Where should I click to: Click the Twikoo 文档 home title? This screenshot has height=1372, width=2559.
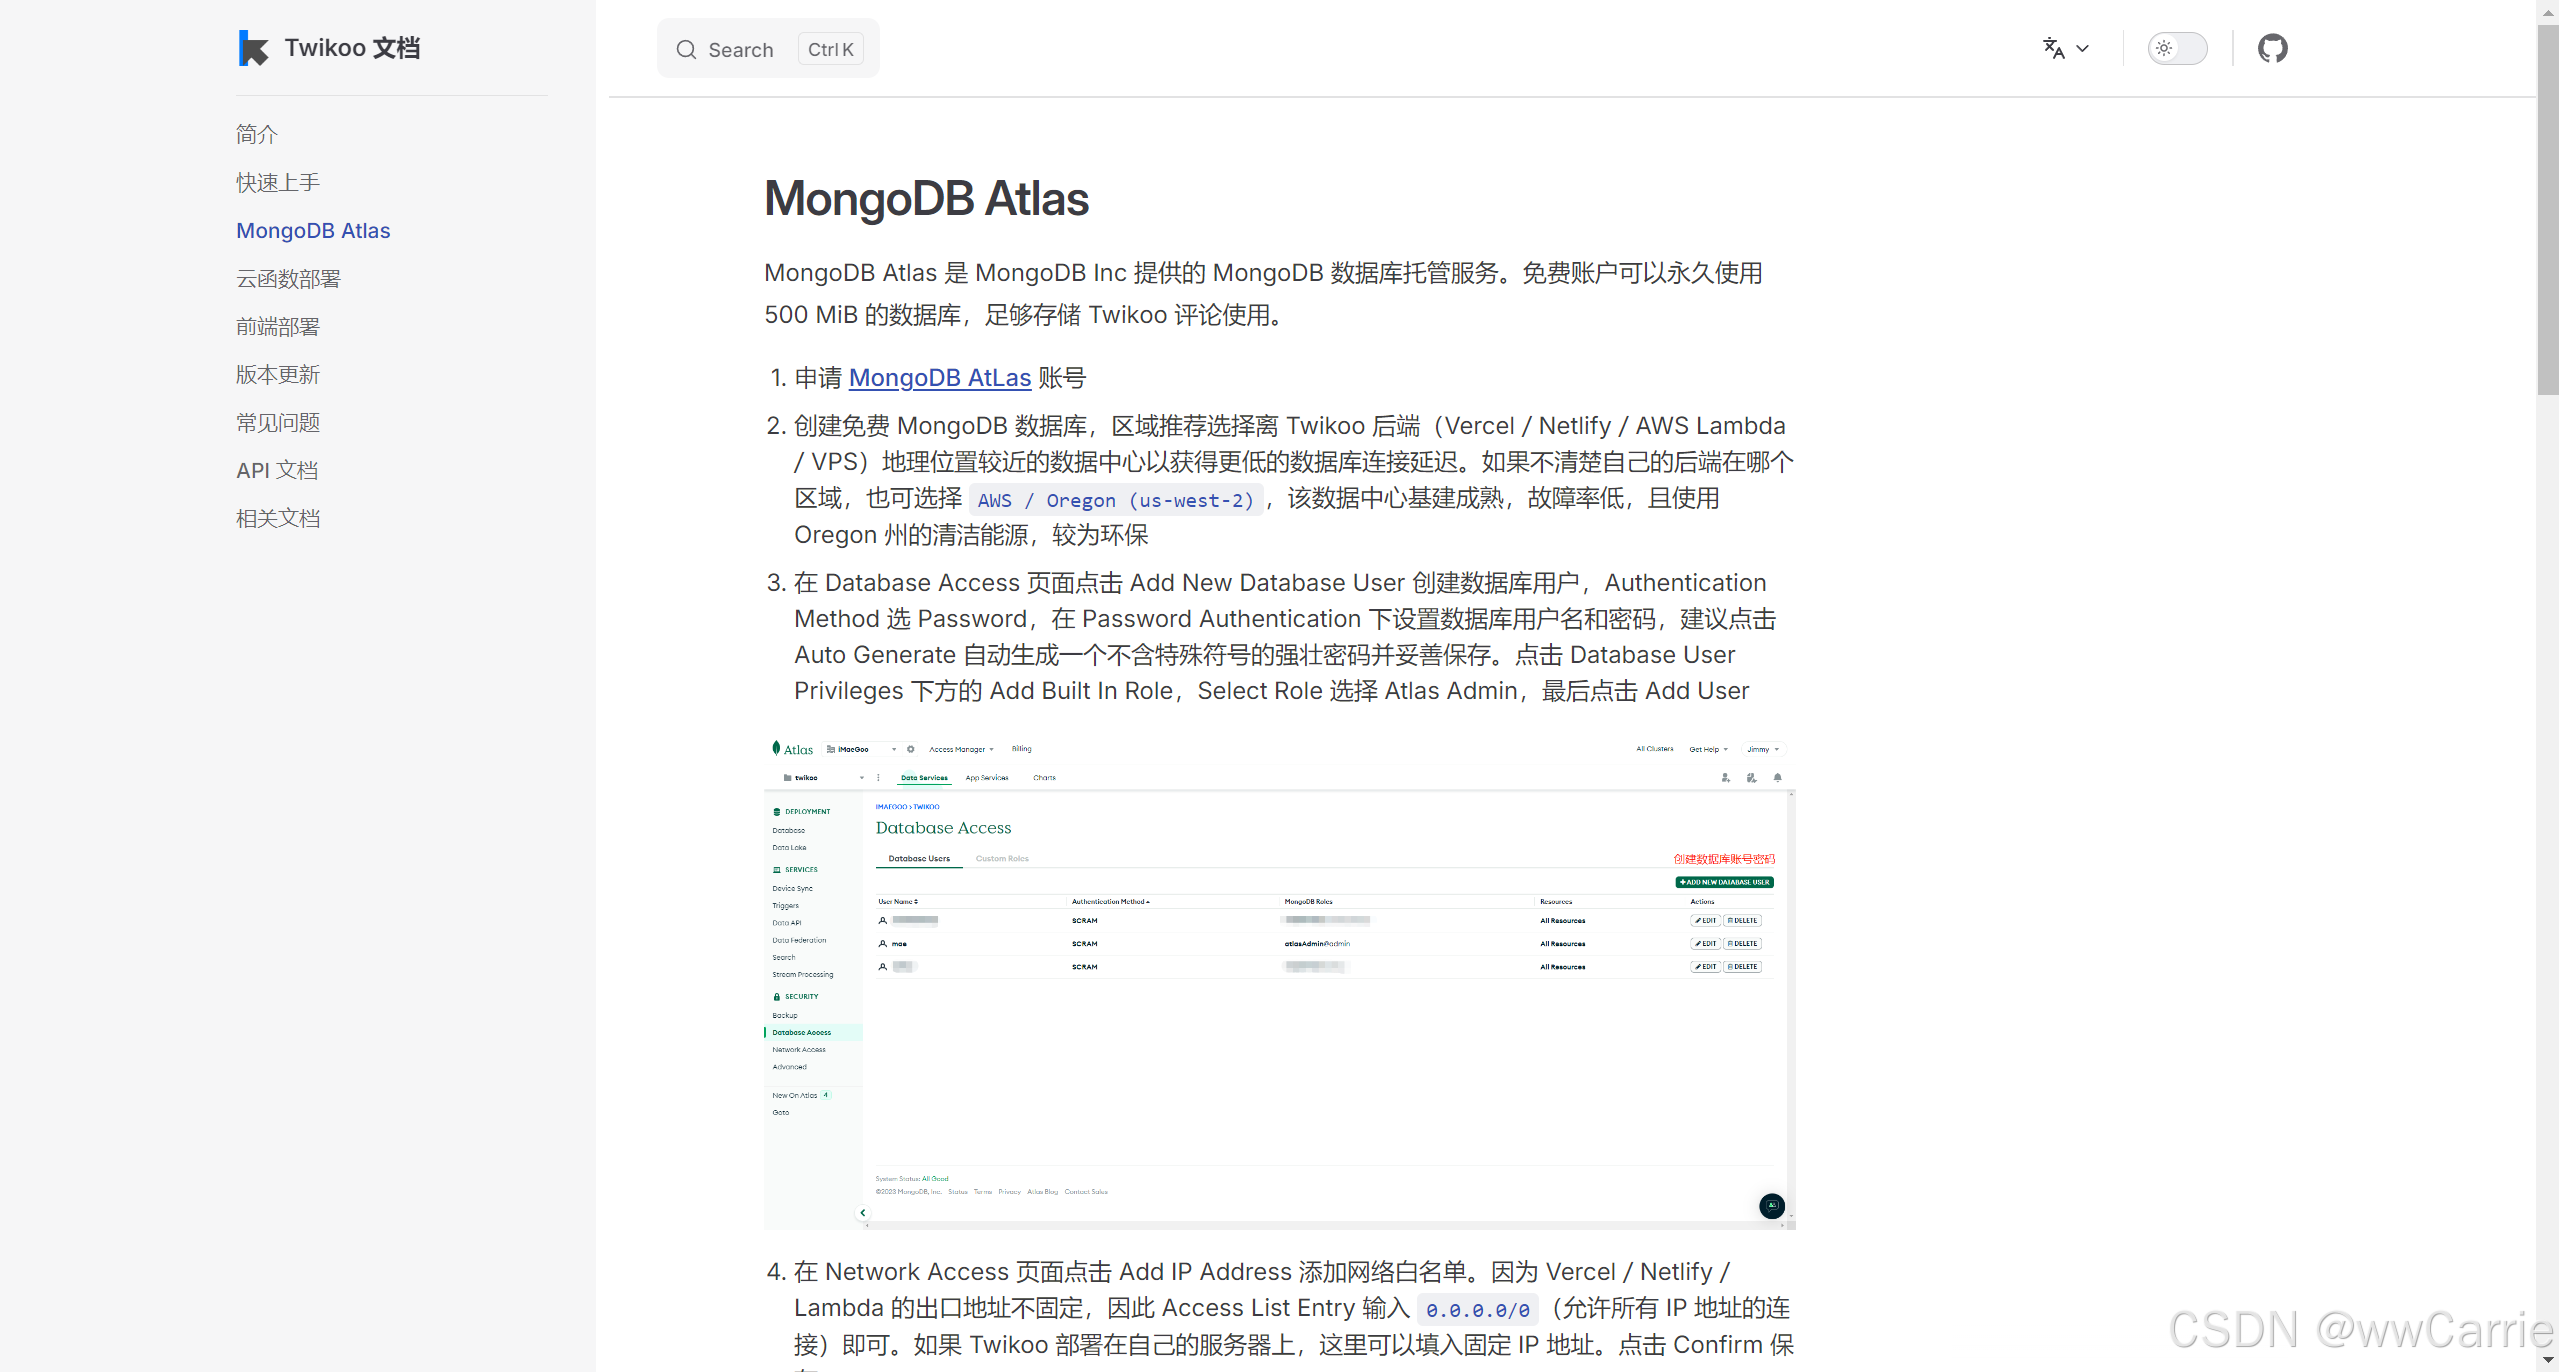click(x=352, y=48)
